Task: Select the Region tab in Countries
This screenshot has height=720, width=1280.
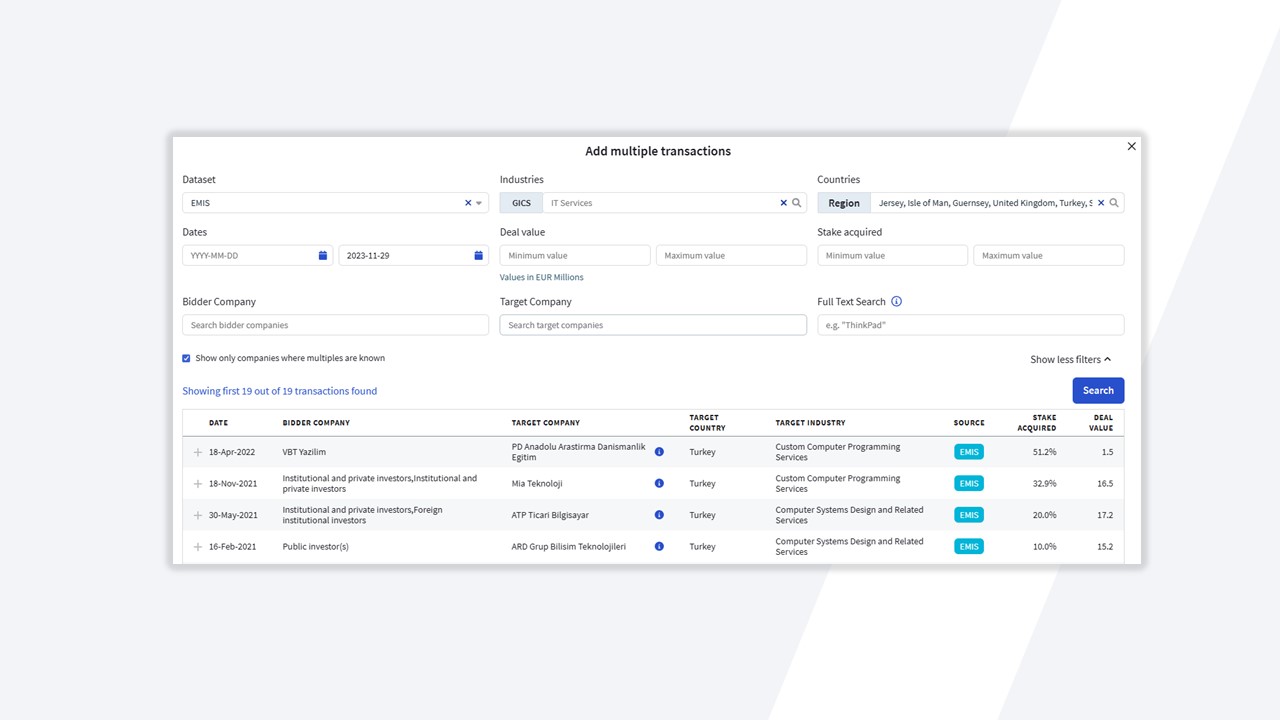Action: [843, 203]
